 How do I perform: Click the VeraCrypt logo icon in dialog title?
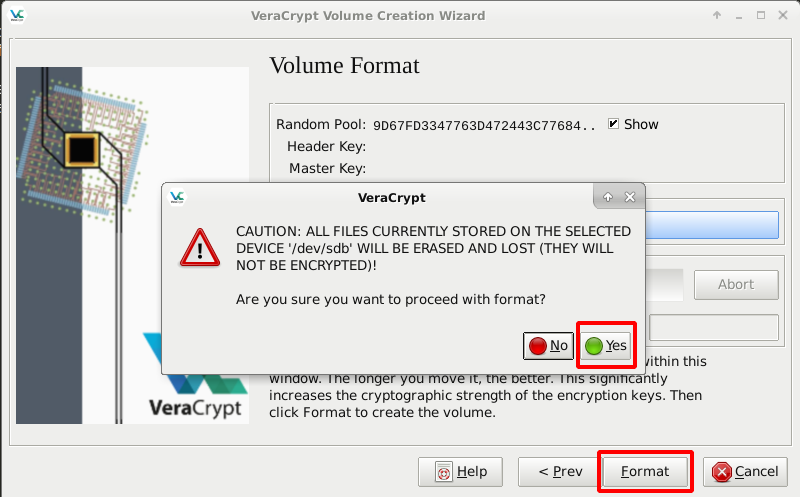point(177,197)
